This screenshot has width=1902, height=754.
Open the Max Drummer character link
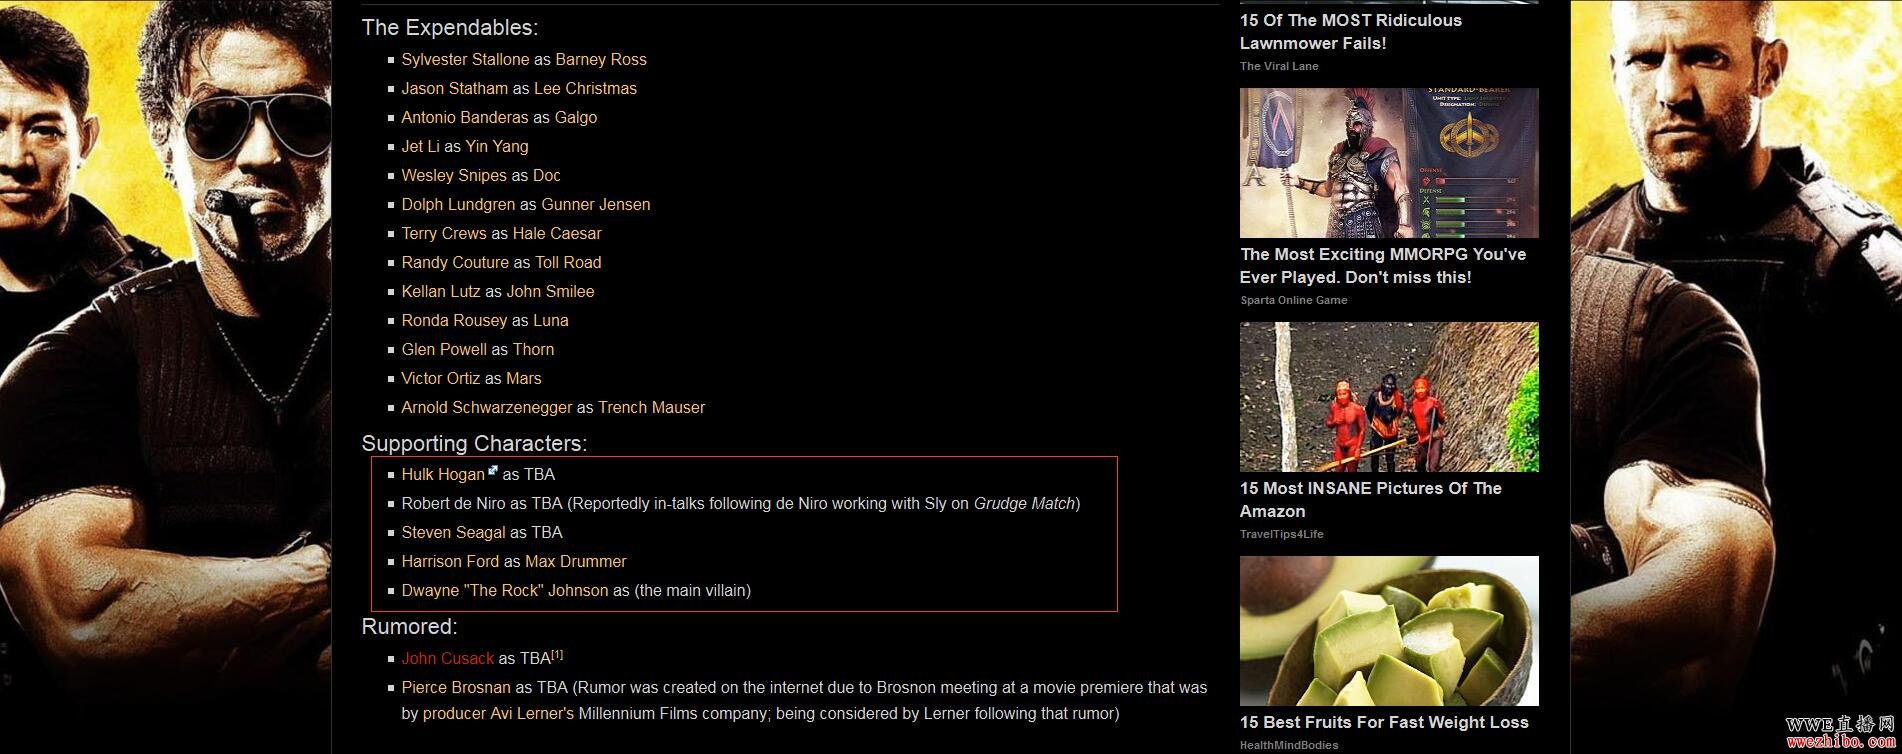pos(576,561)
